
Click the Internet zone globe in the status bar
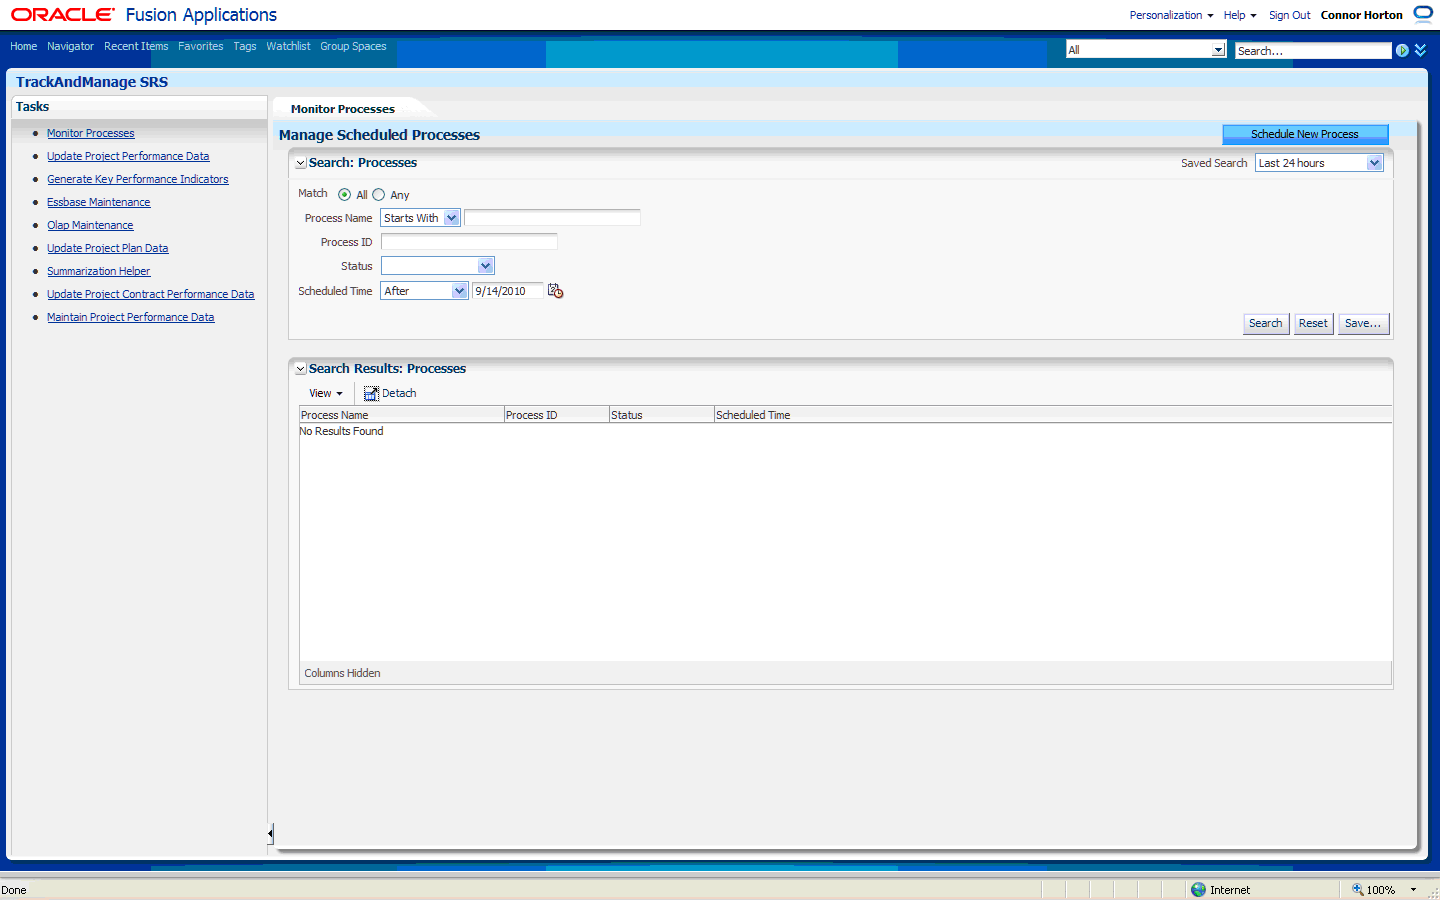tap(1198, 889)
